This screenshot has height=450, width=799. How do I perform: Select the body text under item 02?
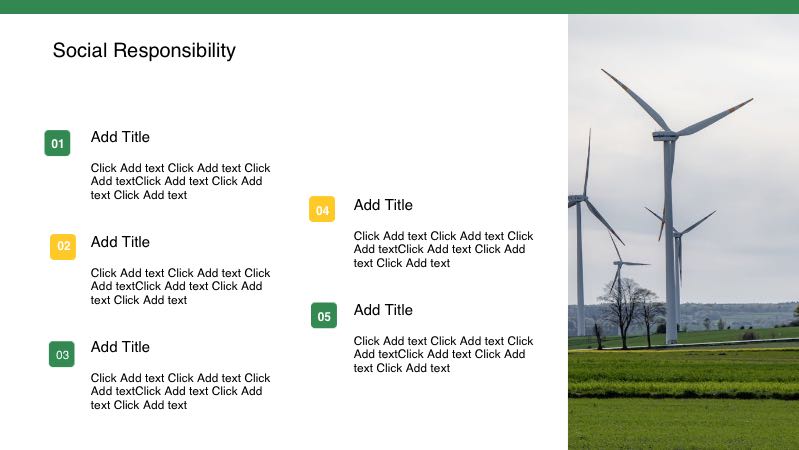click(180, 286)
